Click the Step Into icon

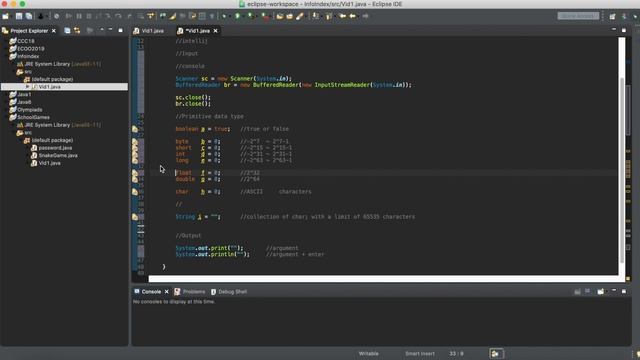[x=108, y=16]
